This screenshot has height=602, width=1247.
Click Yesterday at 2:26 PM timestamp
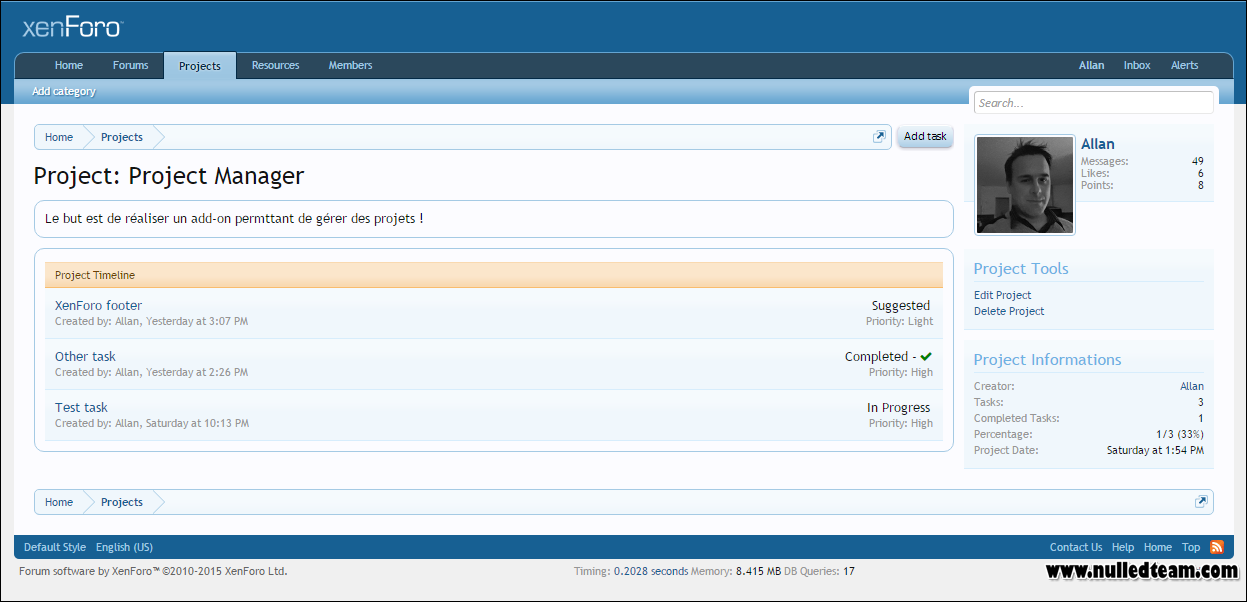(197, 373)
